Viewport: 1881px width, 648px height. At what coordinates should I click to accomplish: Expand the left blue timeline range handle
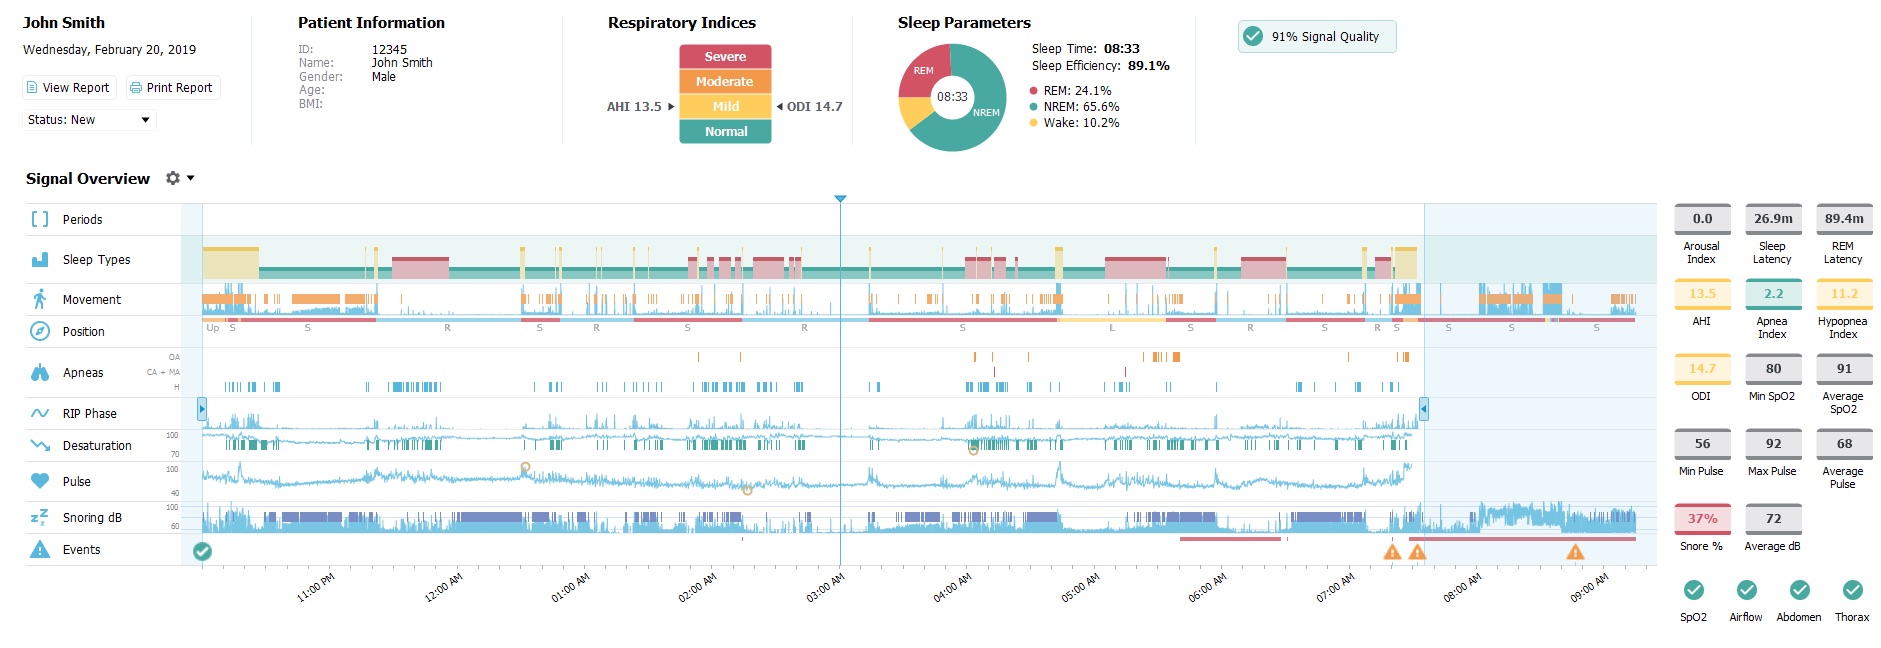202,408
